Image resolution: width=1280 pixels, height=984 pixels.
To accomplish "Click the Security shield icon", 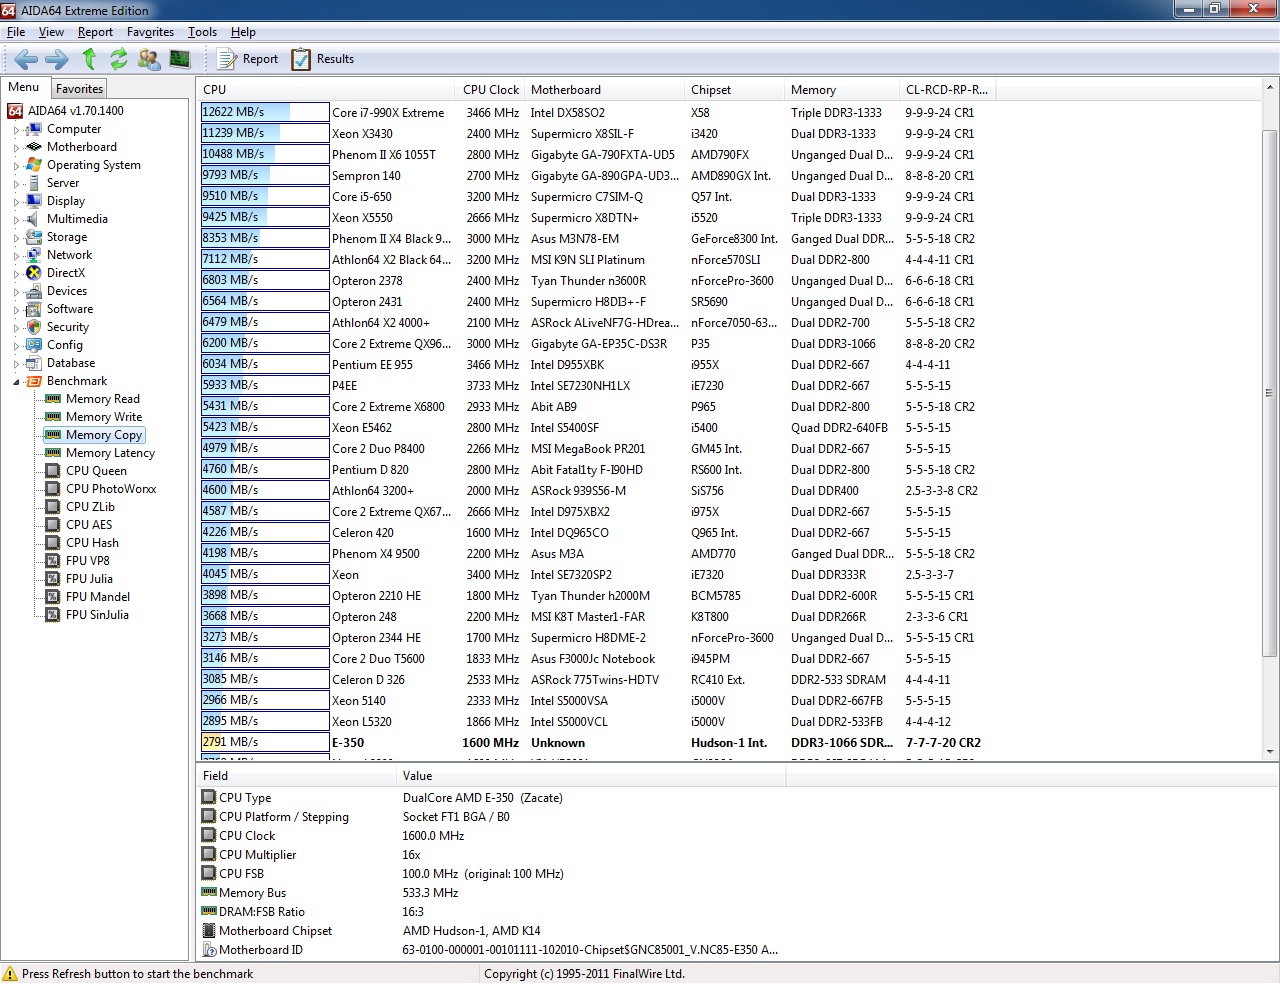I will [34, 327].
